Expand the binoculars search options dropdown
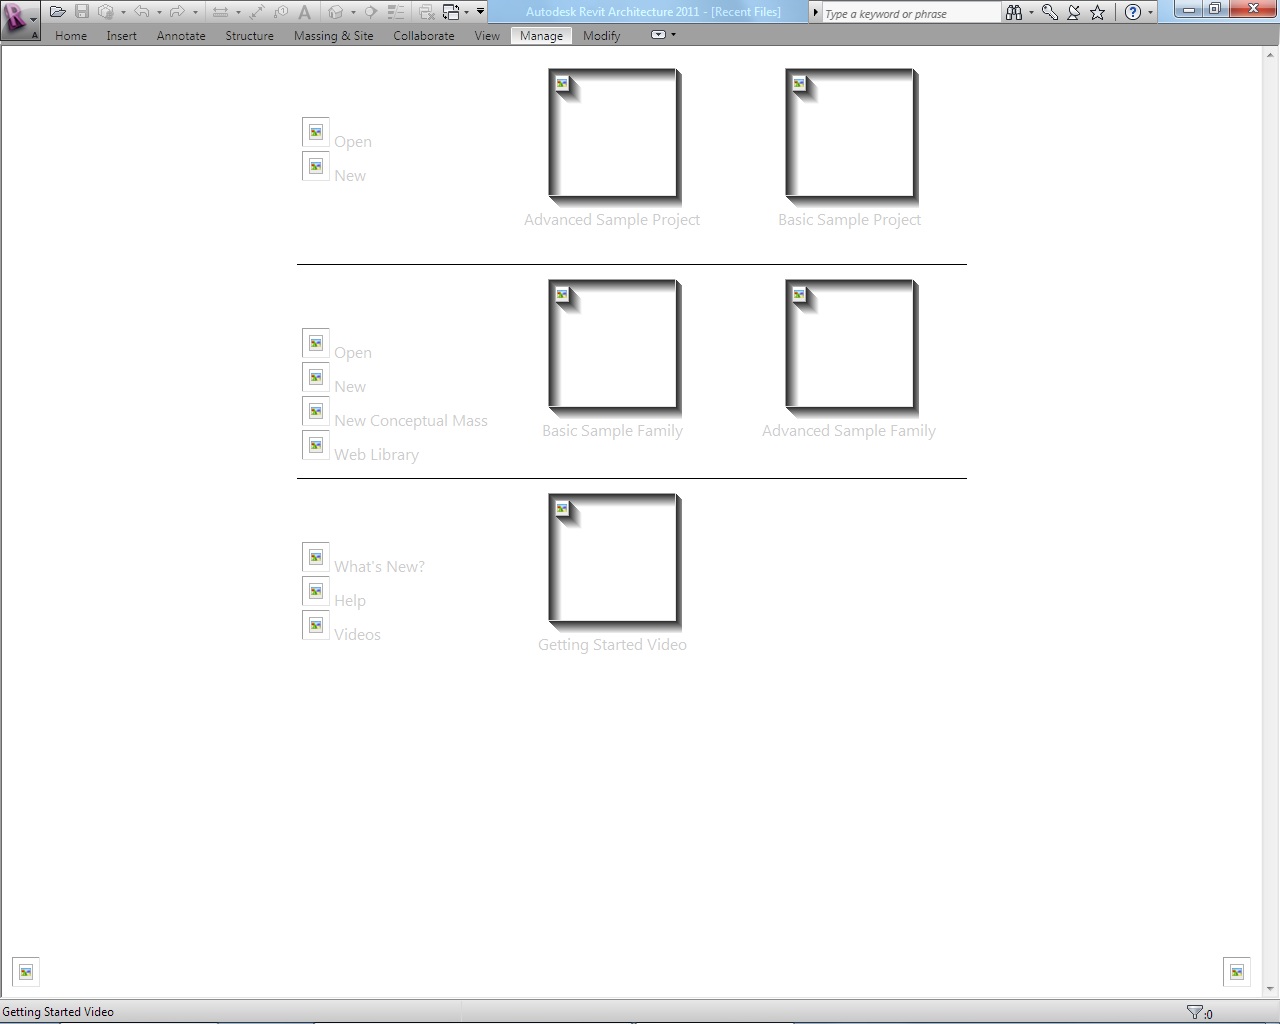Image resolution: width=1280 pixels, height=1024 pixels. 1031,13
